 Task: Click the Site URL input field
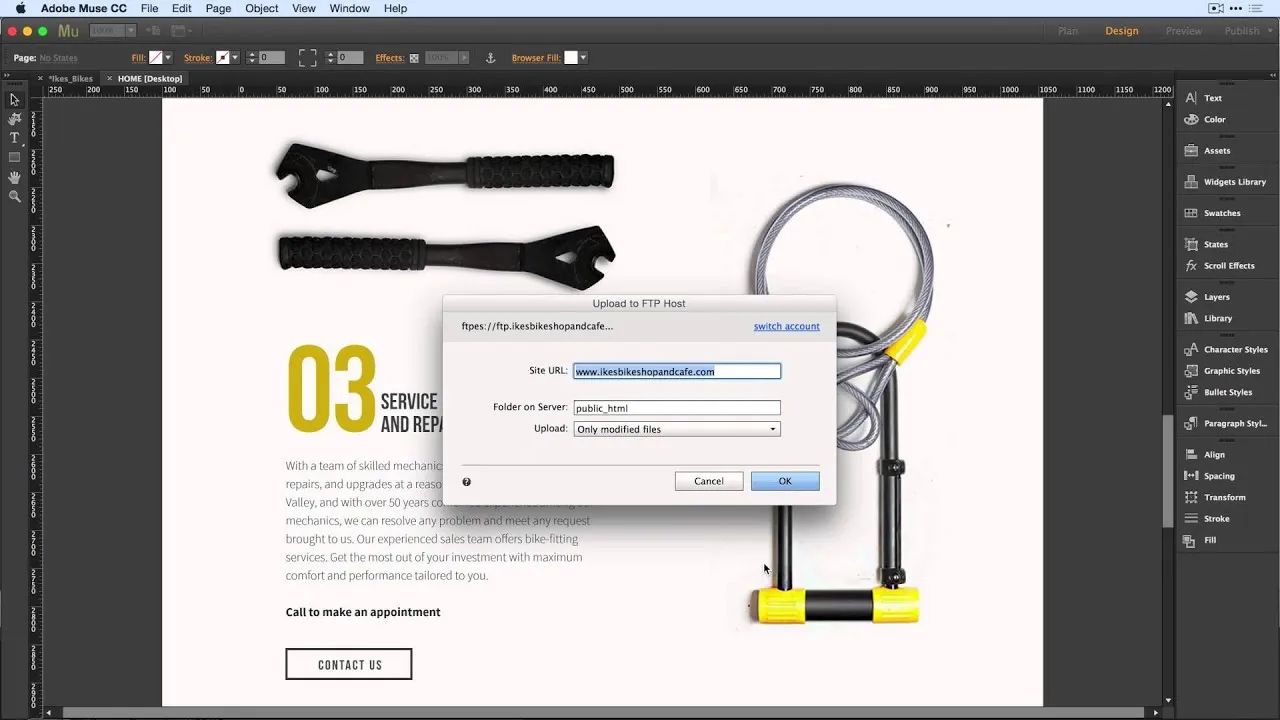(677, 371)
